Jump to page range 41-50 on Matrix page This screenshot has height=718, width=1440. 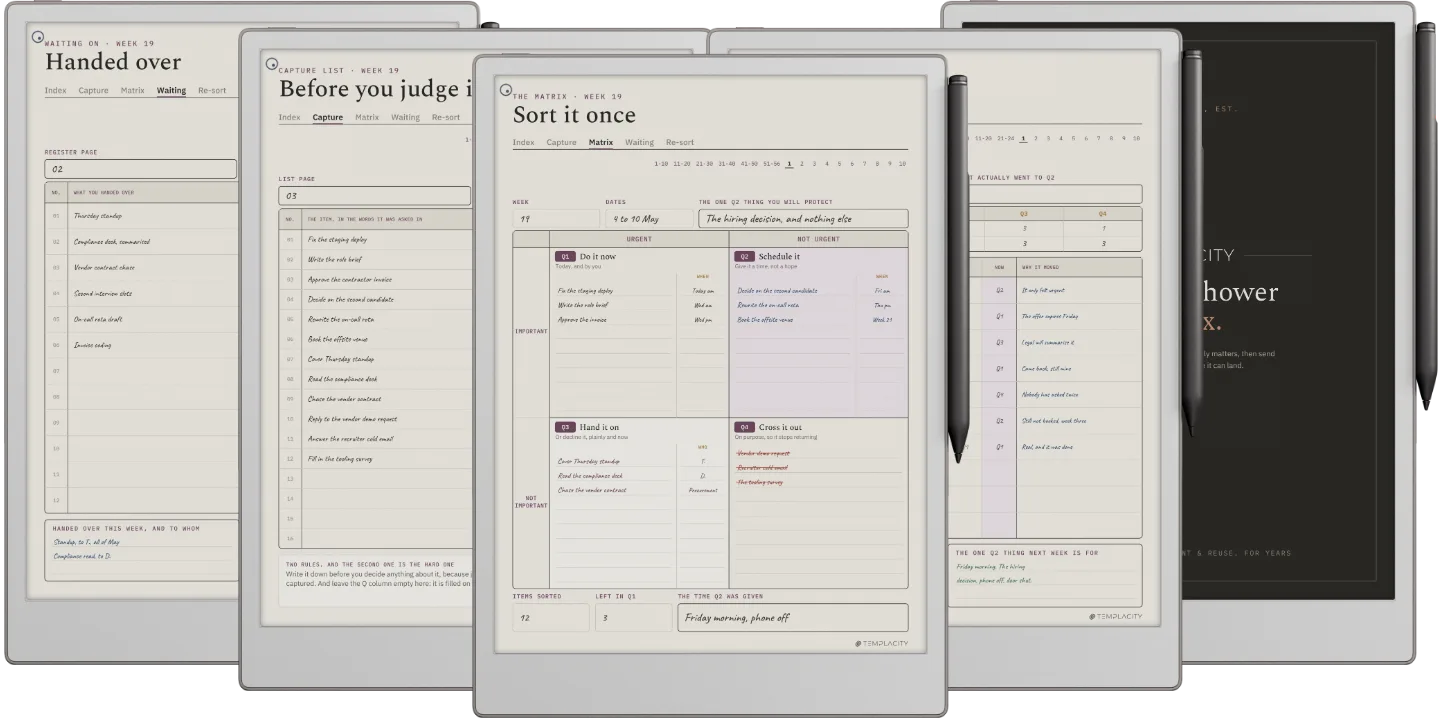(x=748, y=164)
